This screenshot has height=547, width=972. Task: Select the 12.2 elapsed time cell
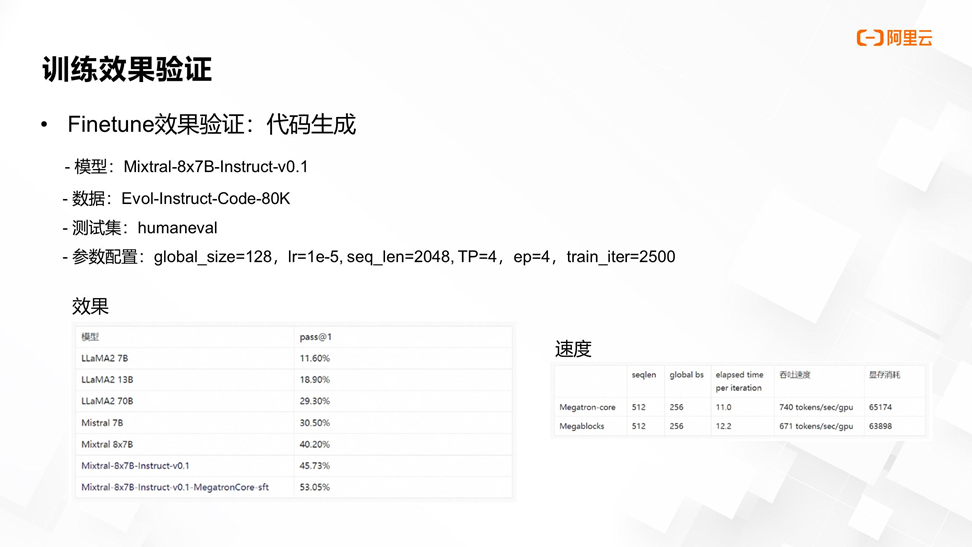pos(723,426)
